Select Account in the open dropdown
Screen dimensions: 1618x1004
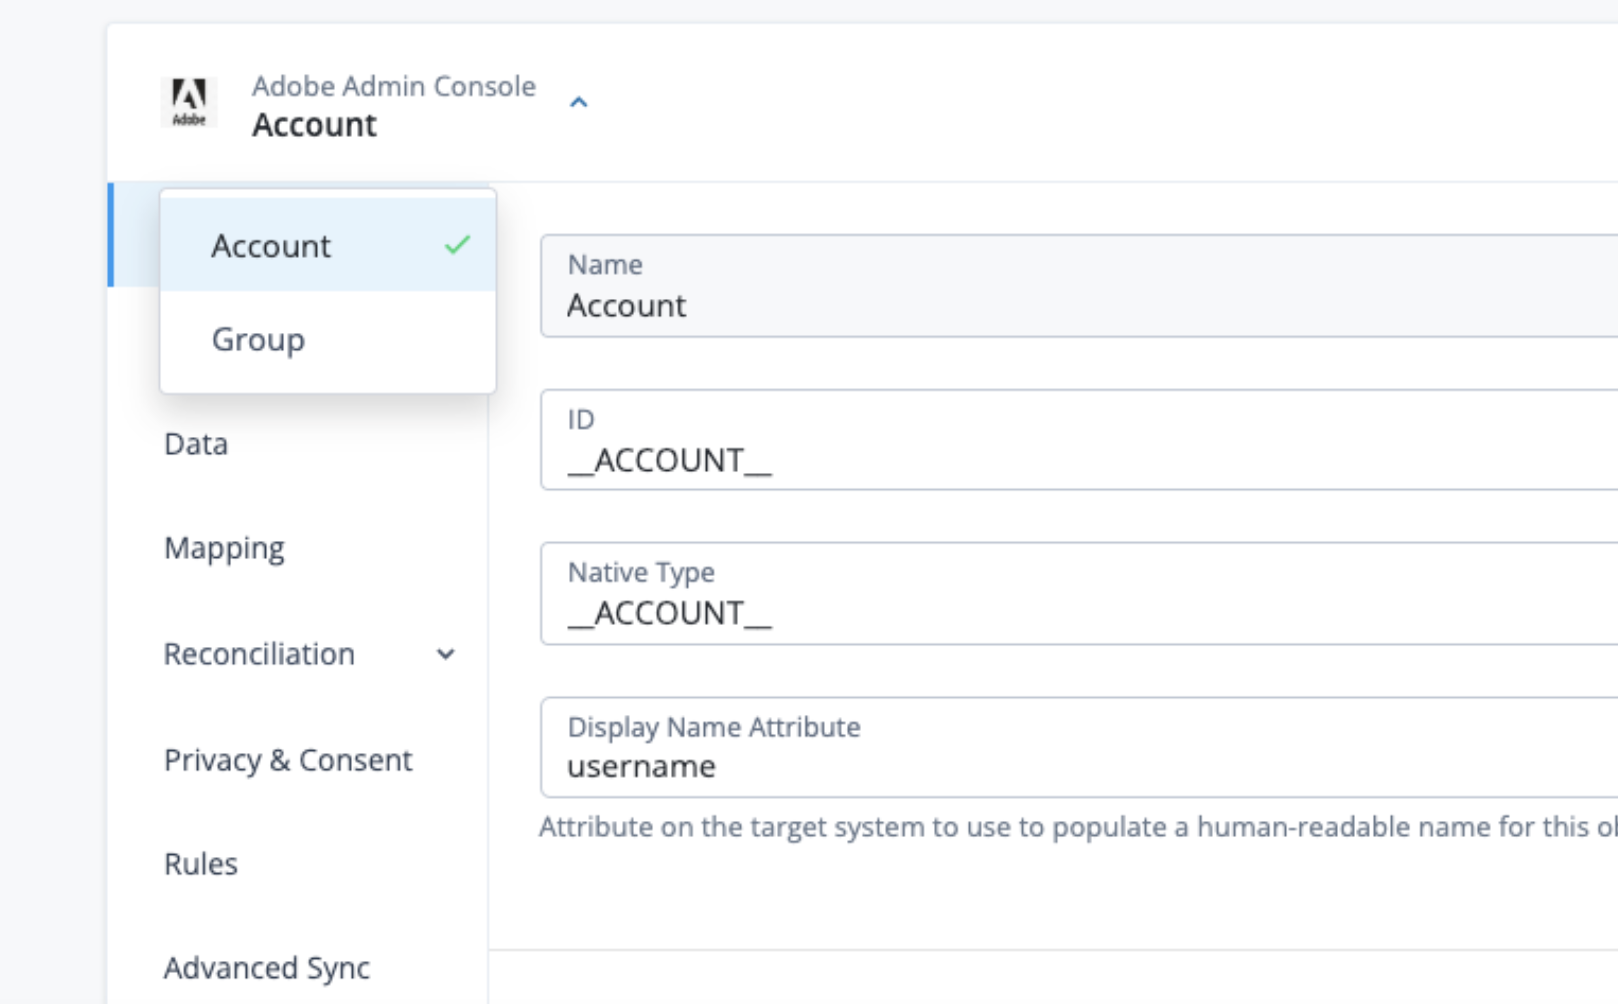(271, 245)
